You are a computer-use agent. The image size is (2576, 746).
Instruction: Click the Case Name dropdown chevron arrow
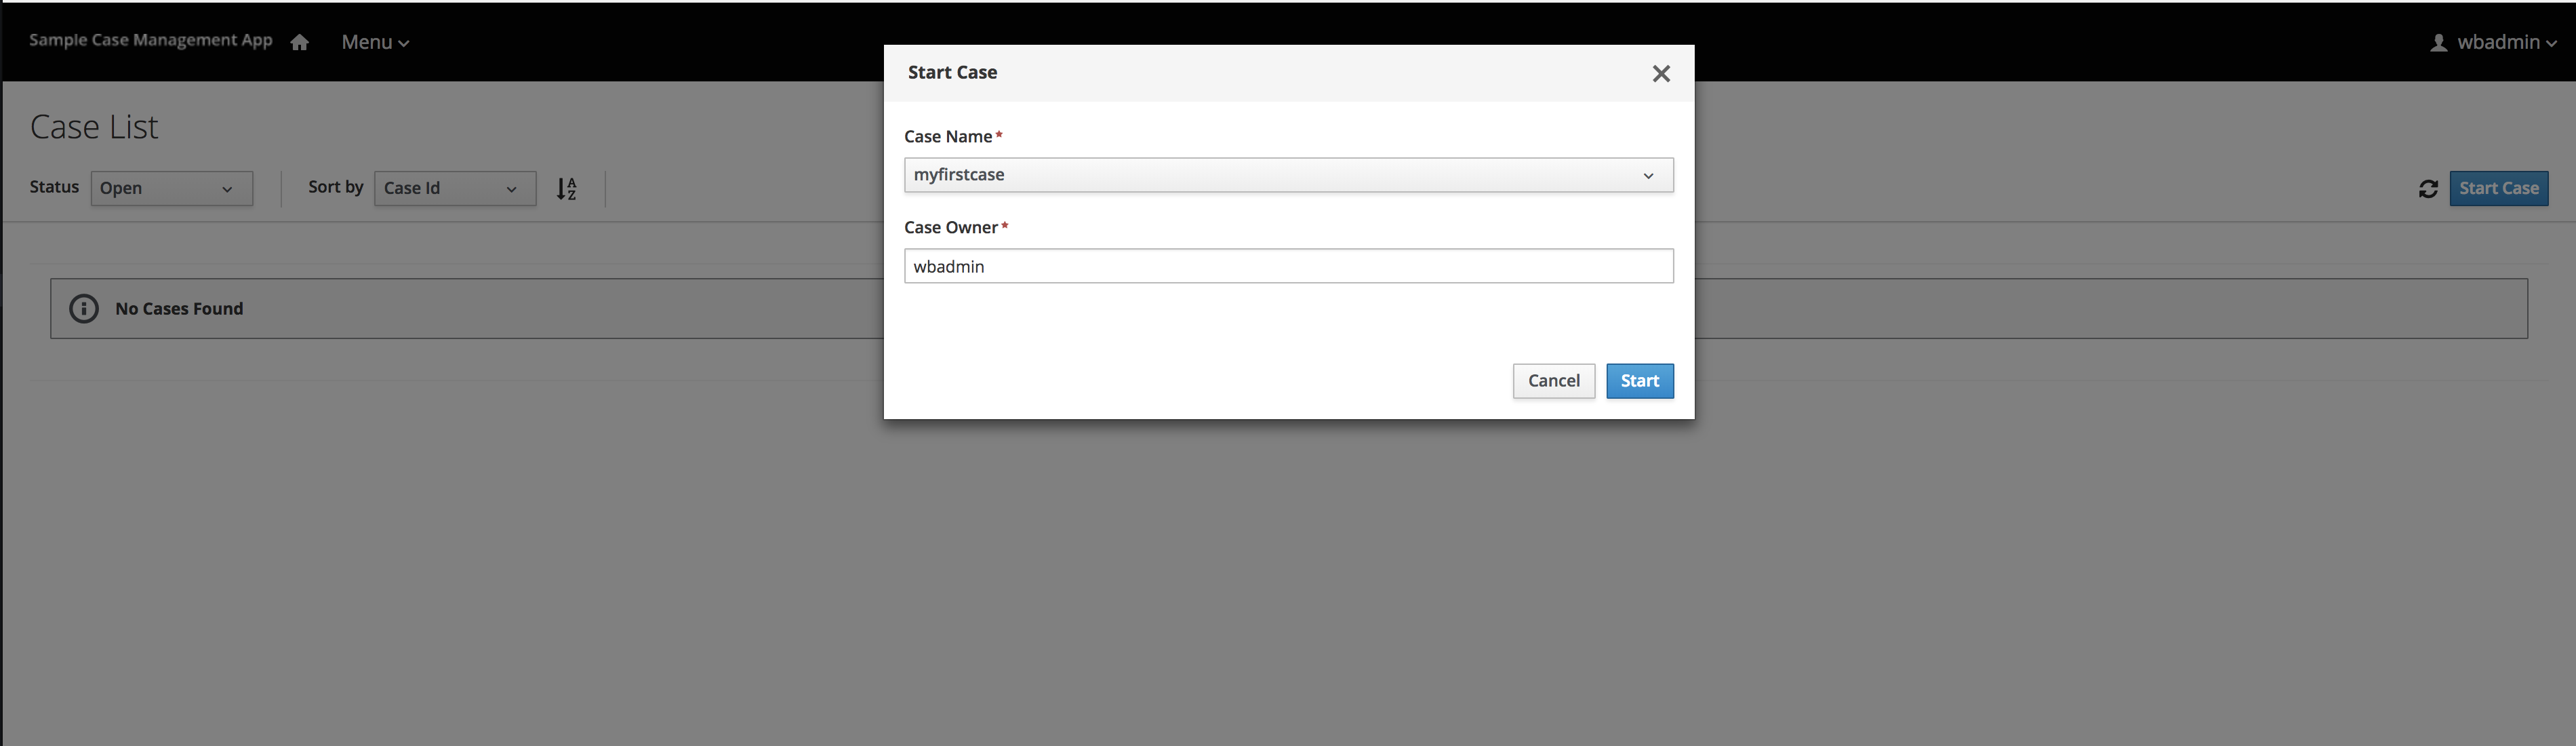[1648, 176]
